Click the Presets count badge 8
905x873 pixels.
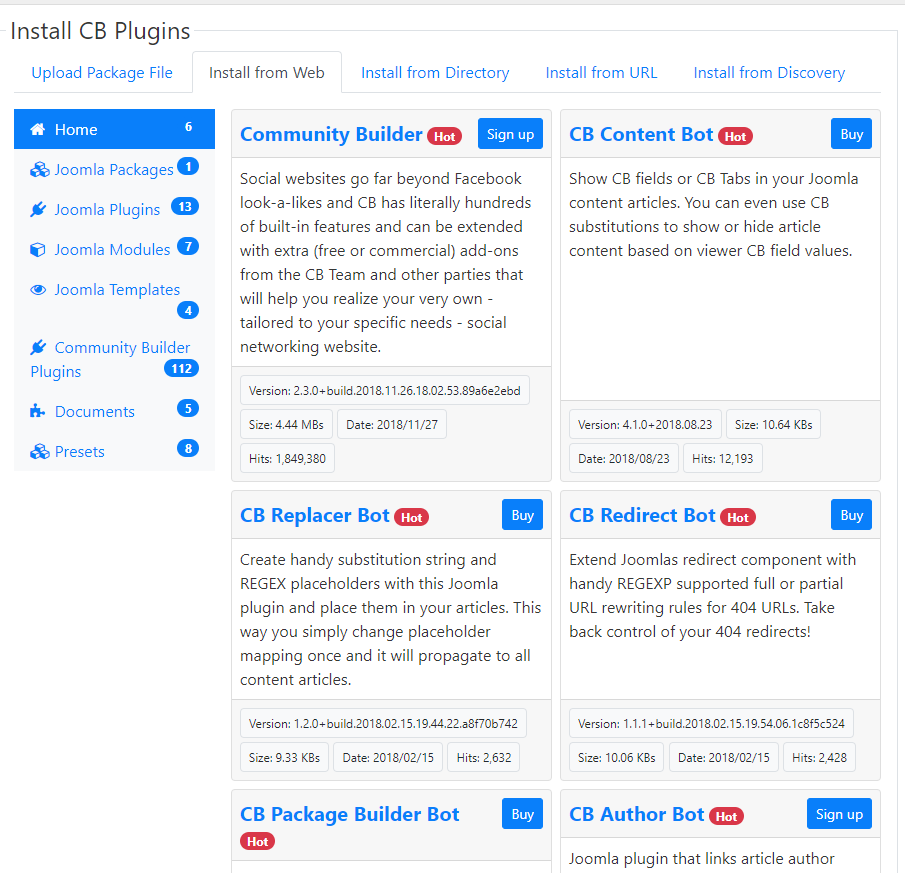tap(188, 448)
